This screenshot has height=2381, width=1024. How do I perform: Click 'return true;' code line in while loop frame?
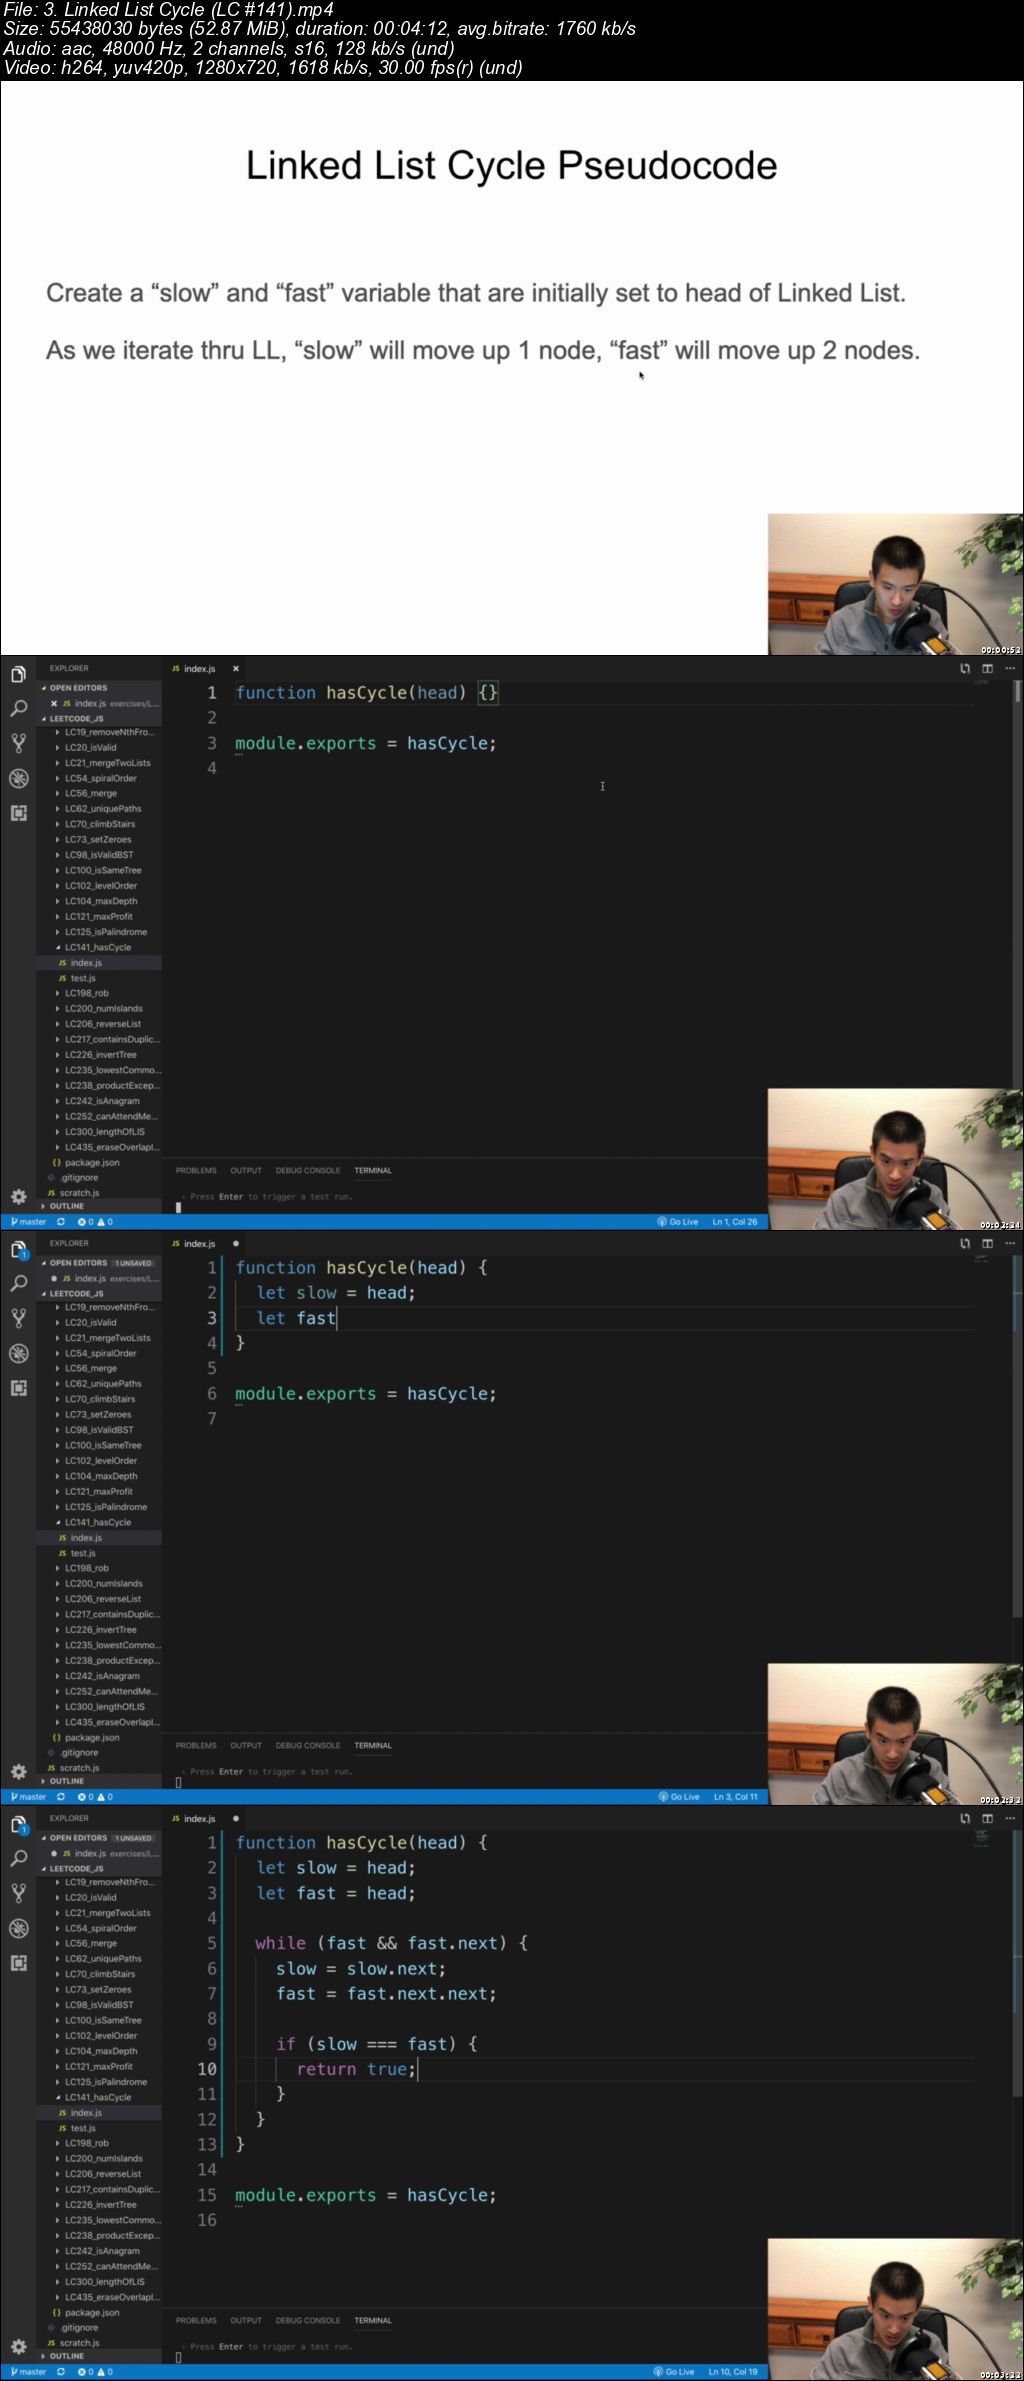(x=356, y=2069)
